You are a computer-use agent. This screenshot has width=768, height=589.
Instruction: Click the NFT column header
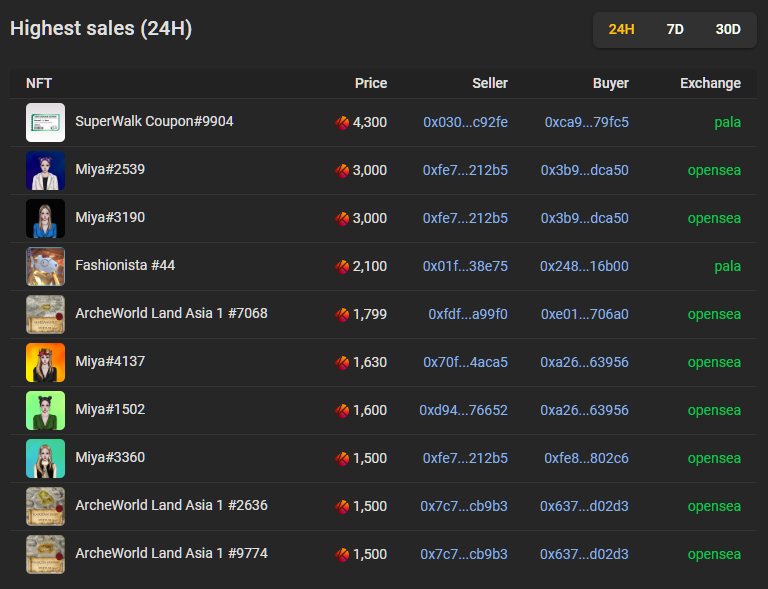click(x=39, y=83)
